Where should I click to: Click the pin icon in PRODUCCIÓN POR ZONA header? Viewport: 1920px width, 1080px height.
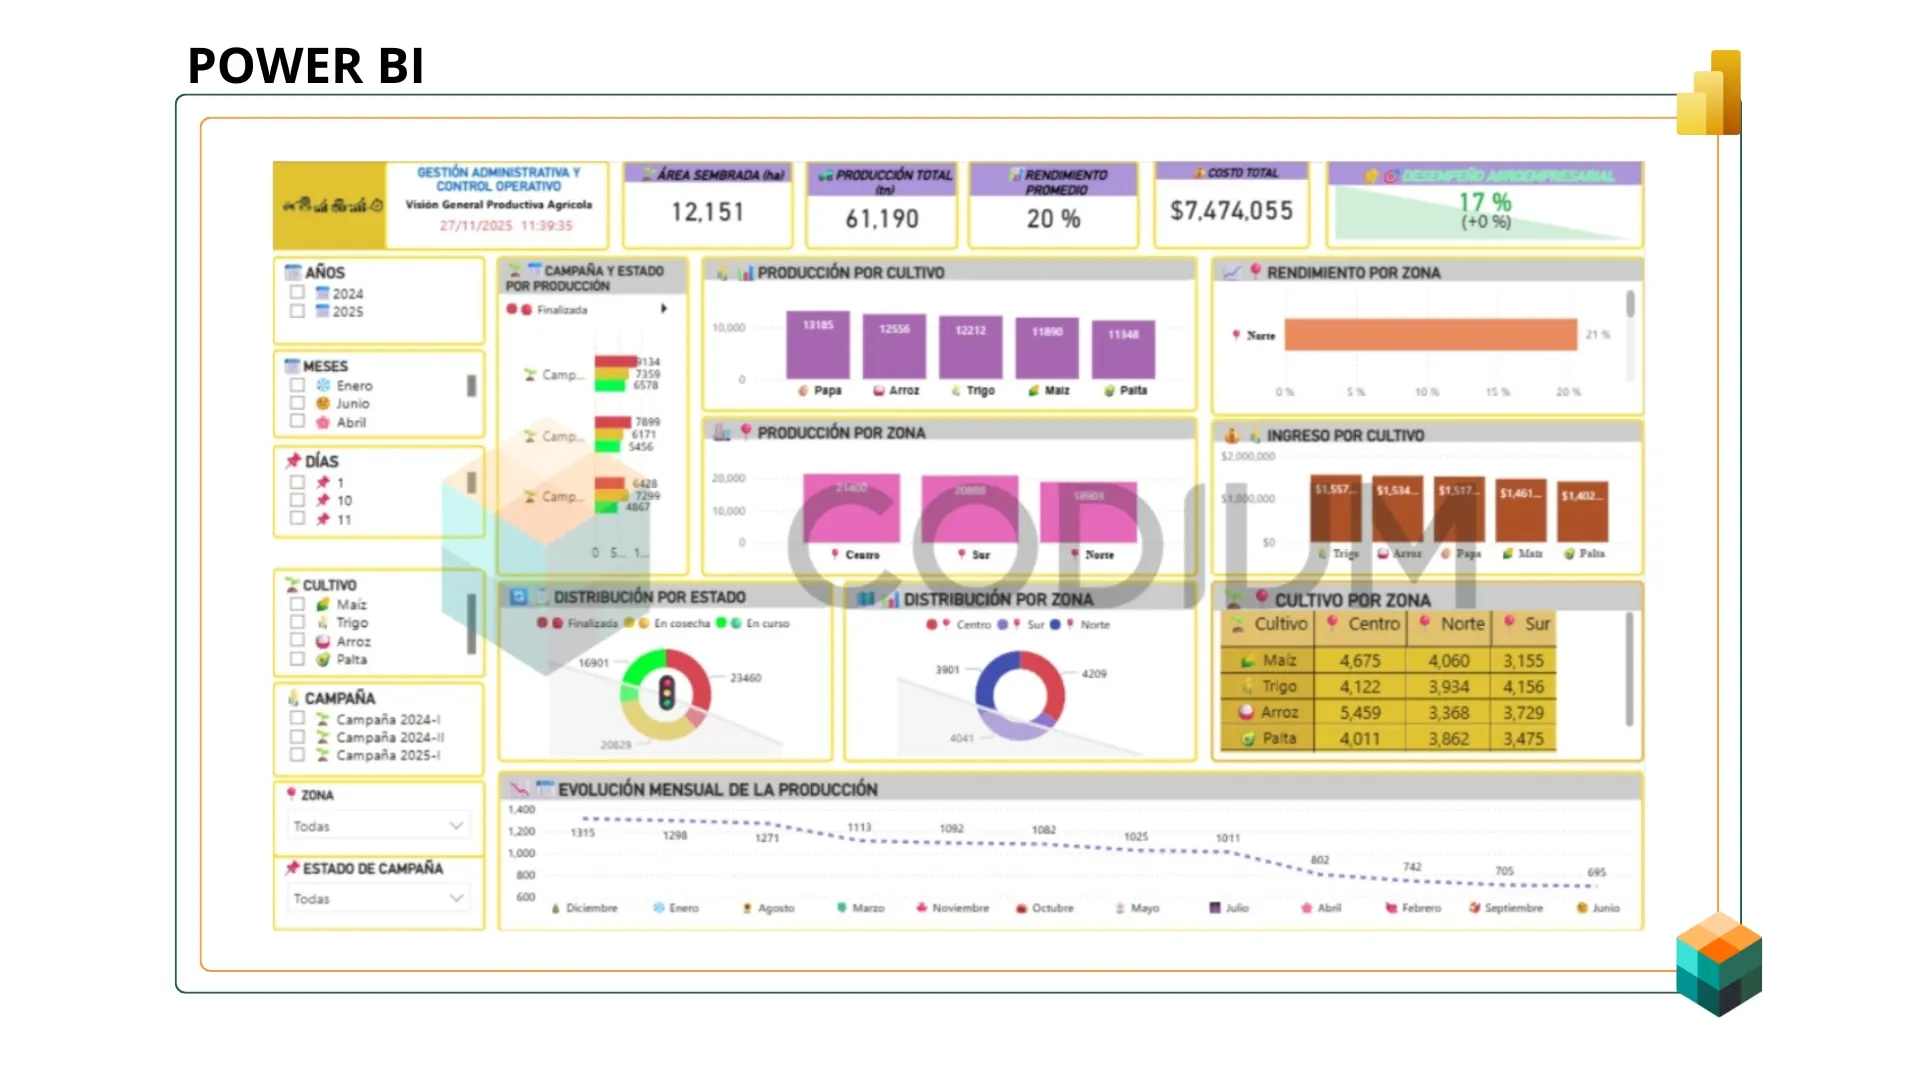coord(745,431)
